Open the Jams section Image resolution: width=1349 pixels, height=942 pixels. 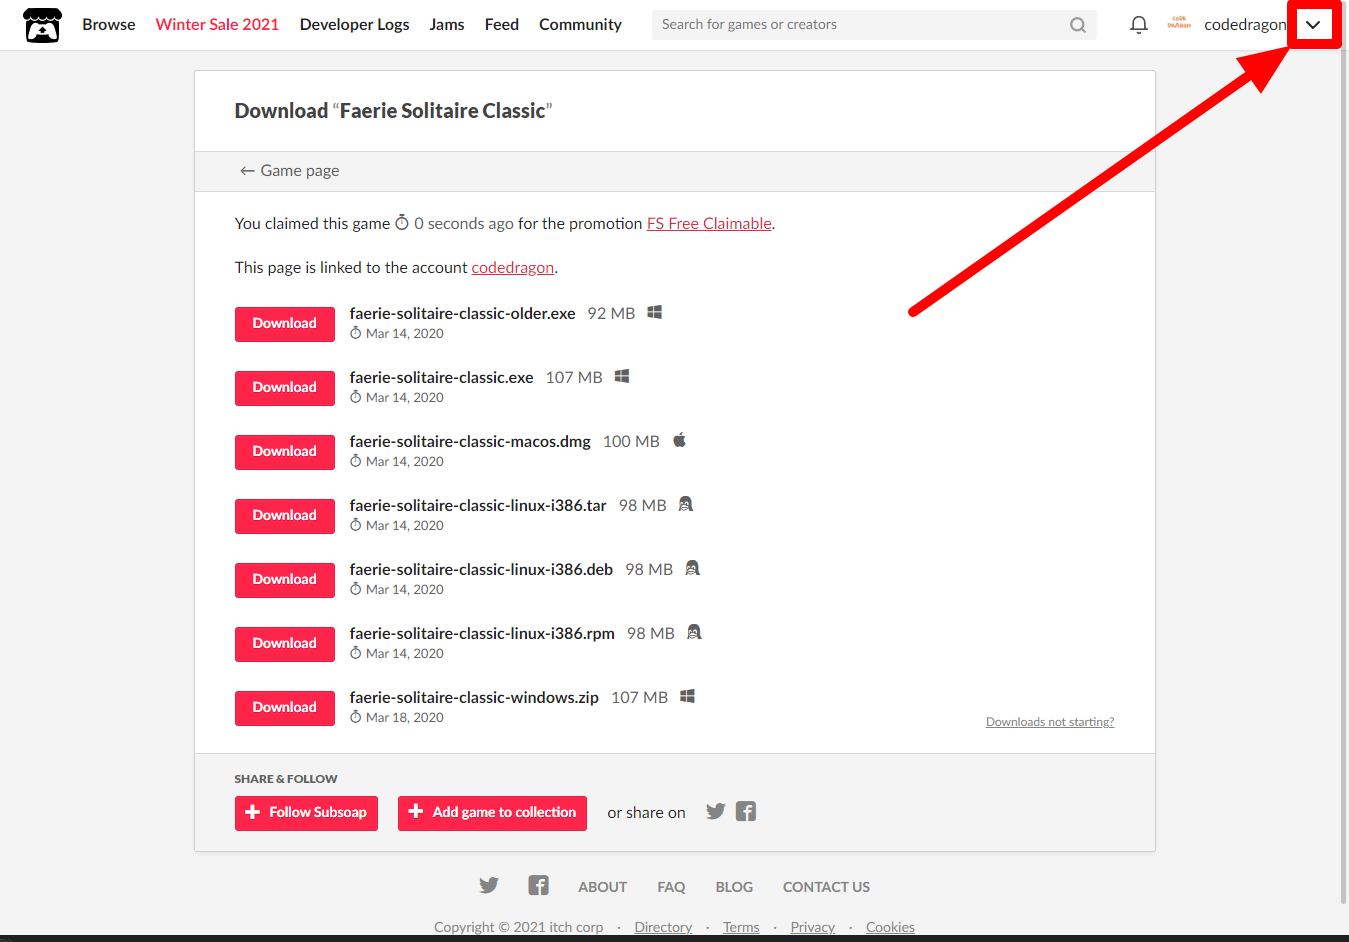pyautogui.click(x=447, y=25)
